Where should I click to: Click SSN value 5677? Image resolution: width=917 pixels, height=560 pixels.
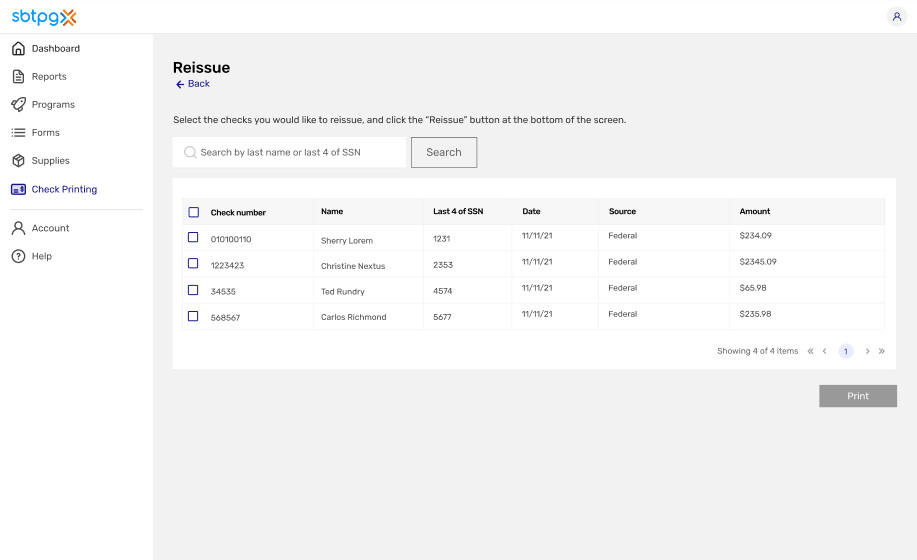[442, 317]
